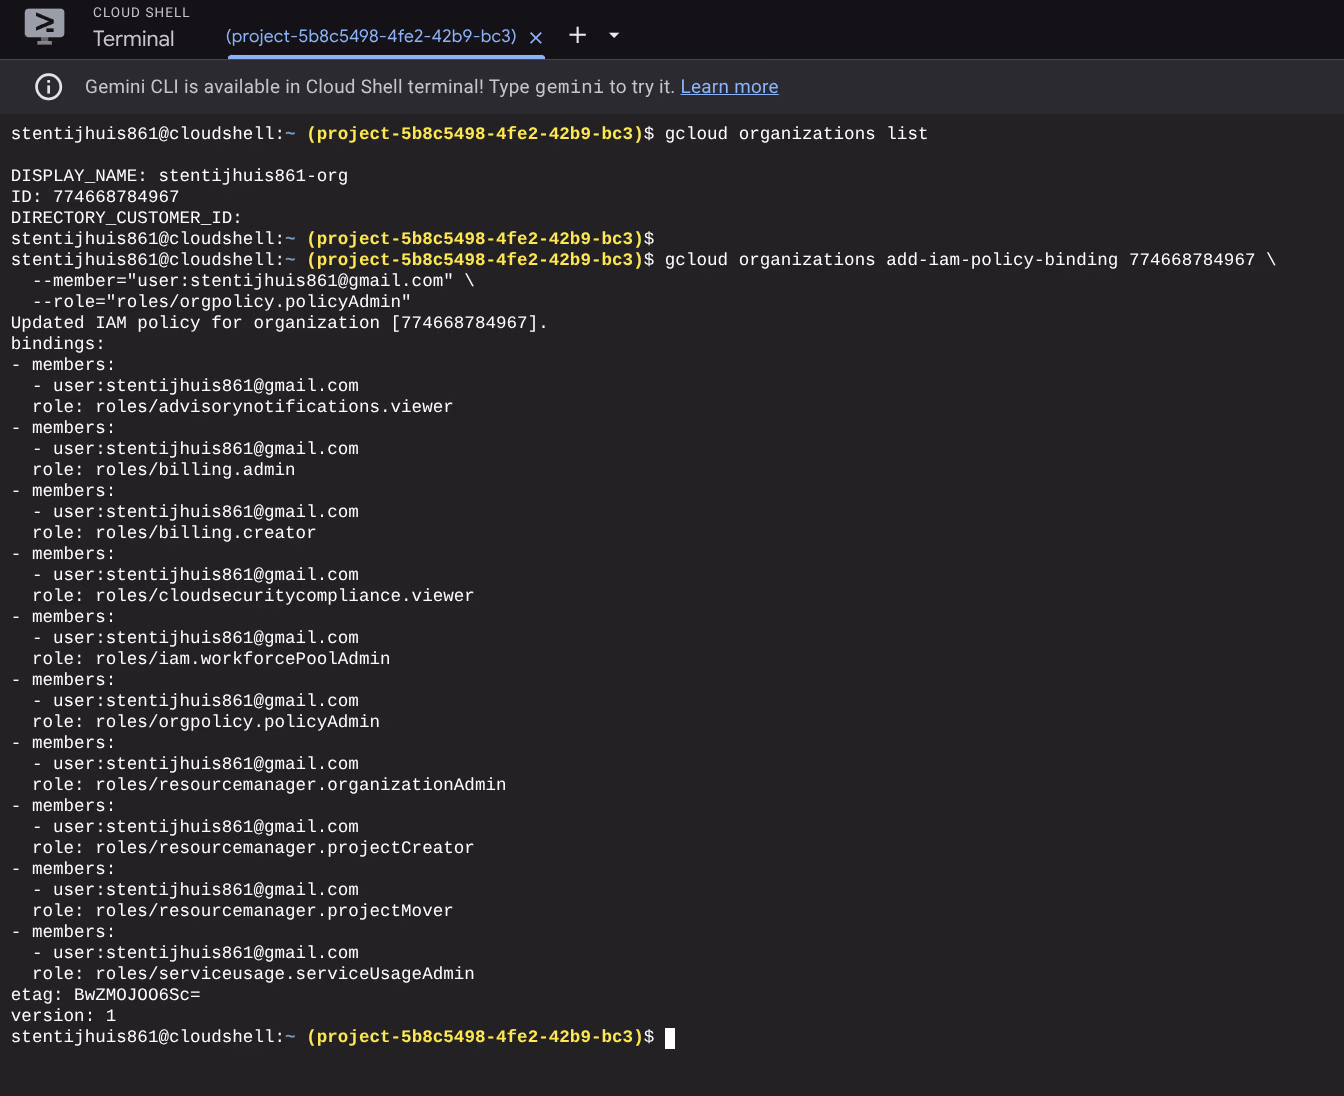Image resolution: width=1344 pixels, height=1096 pixels.
Task: Click the roles/resourcemanager.organizationAdmin role line
Action: coord(269,785)
